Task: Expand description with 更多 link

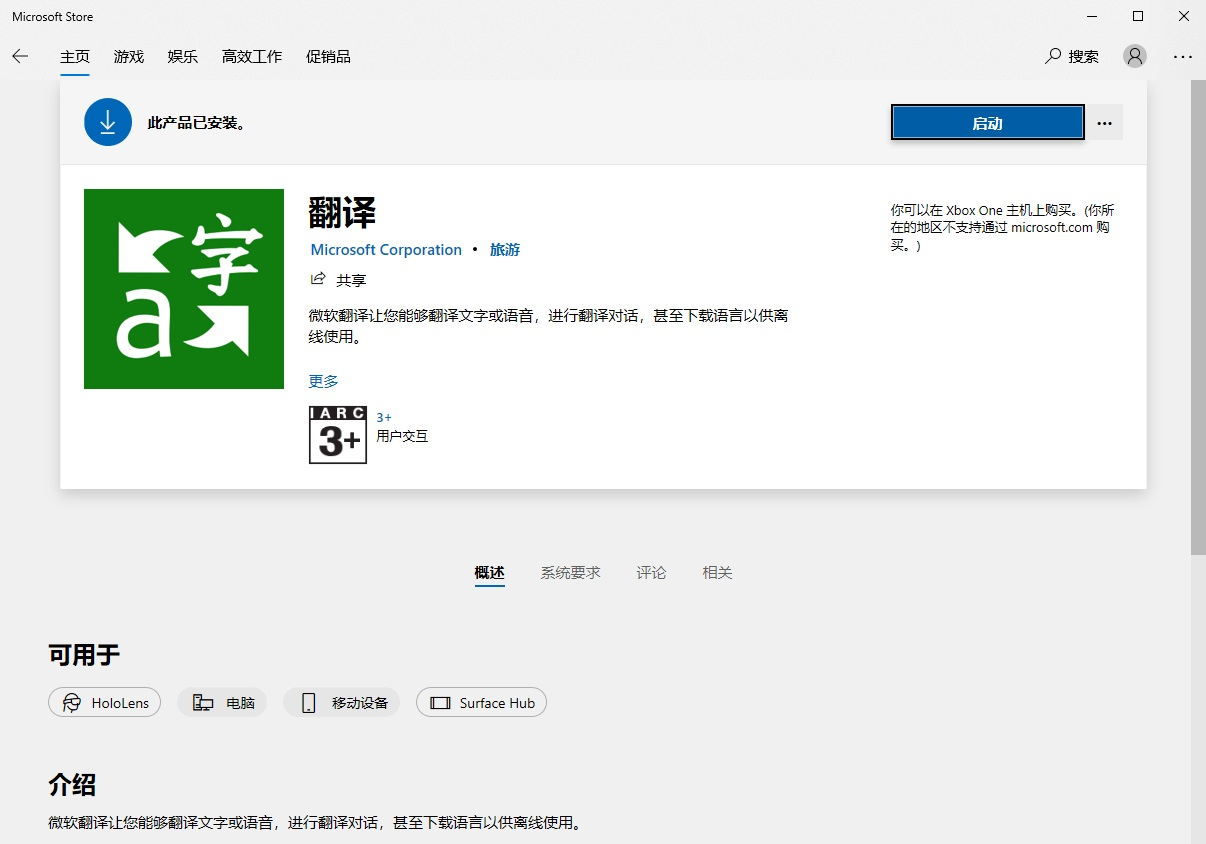Action: point(324,381)
